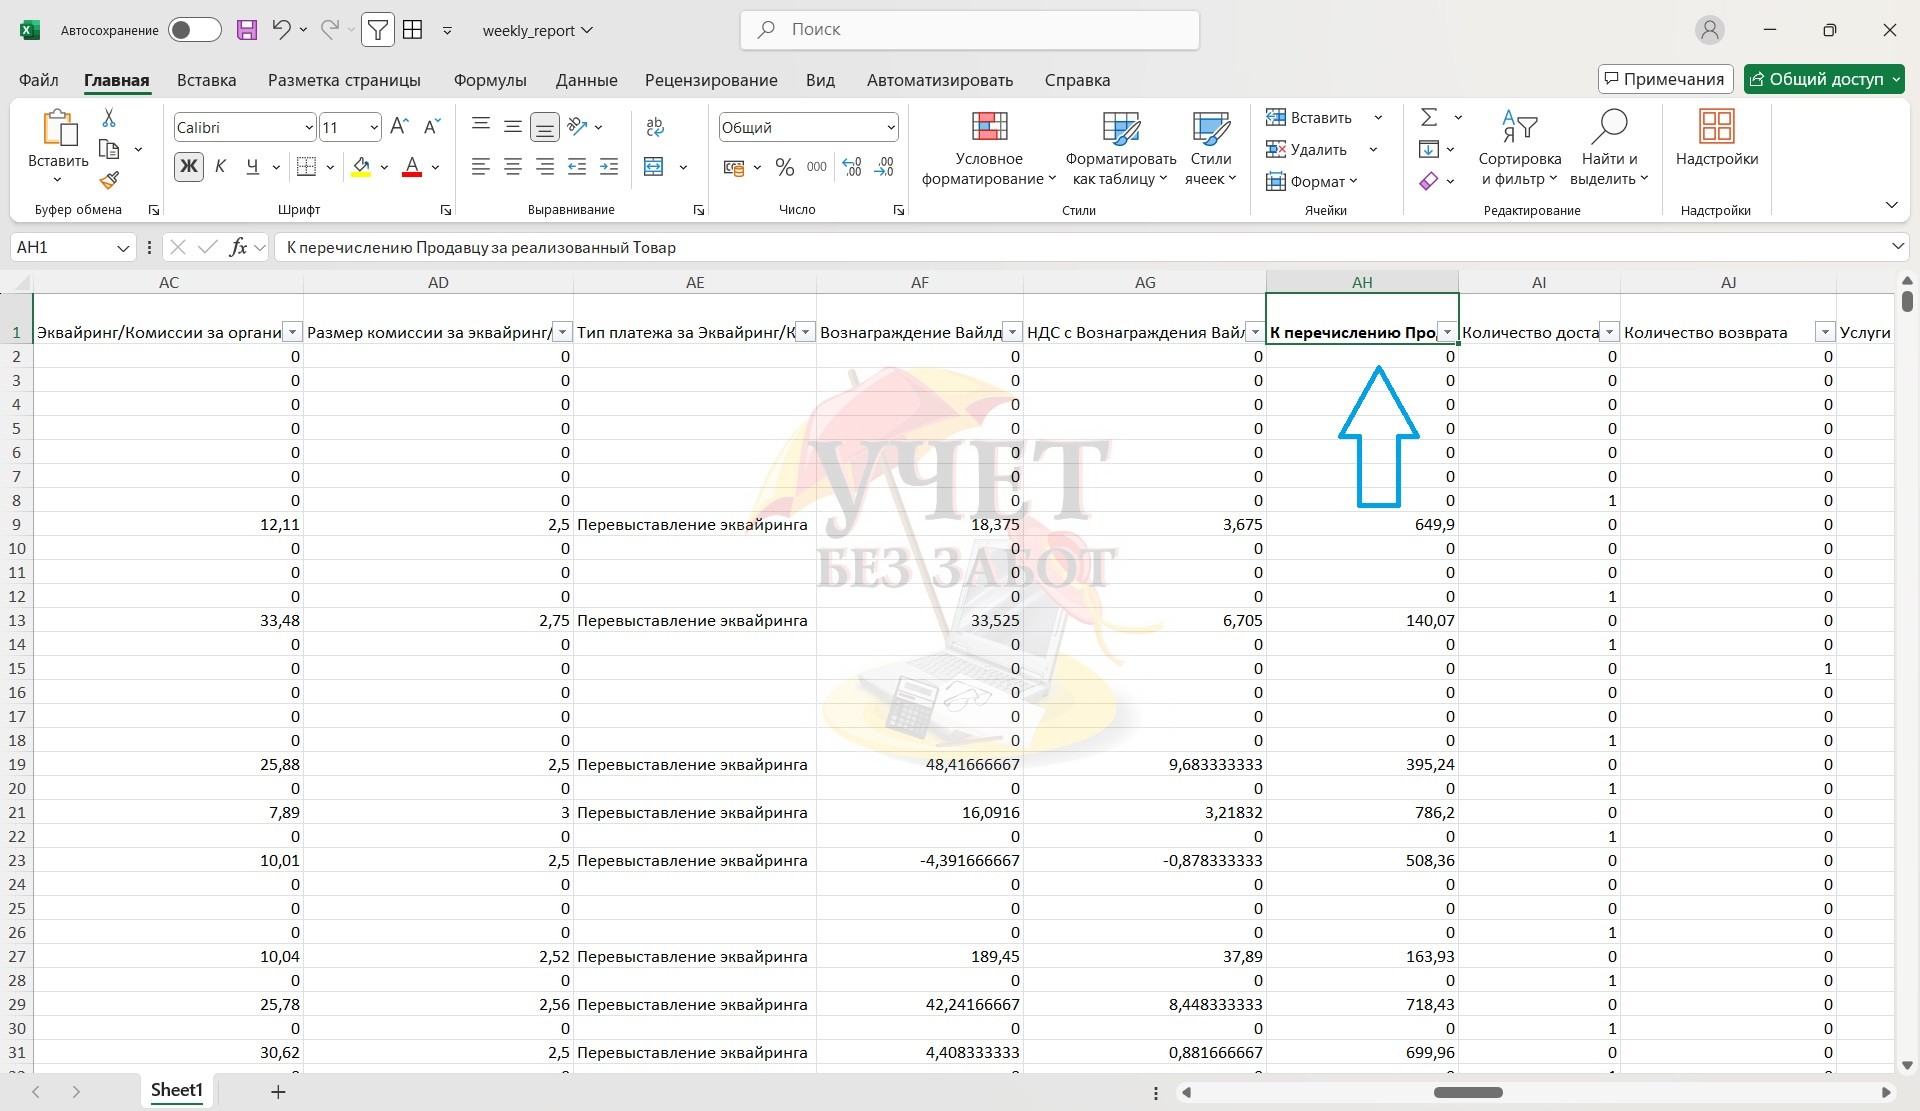The image size is (1920, 1111).
Task: Click the AutoSum sigma icon
Action: point(1429,118)
